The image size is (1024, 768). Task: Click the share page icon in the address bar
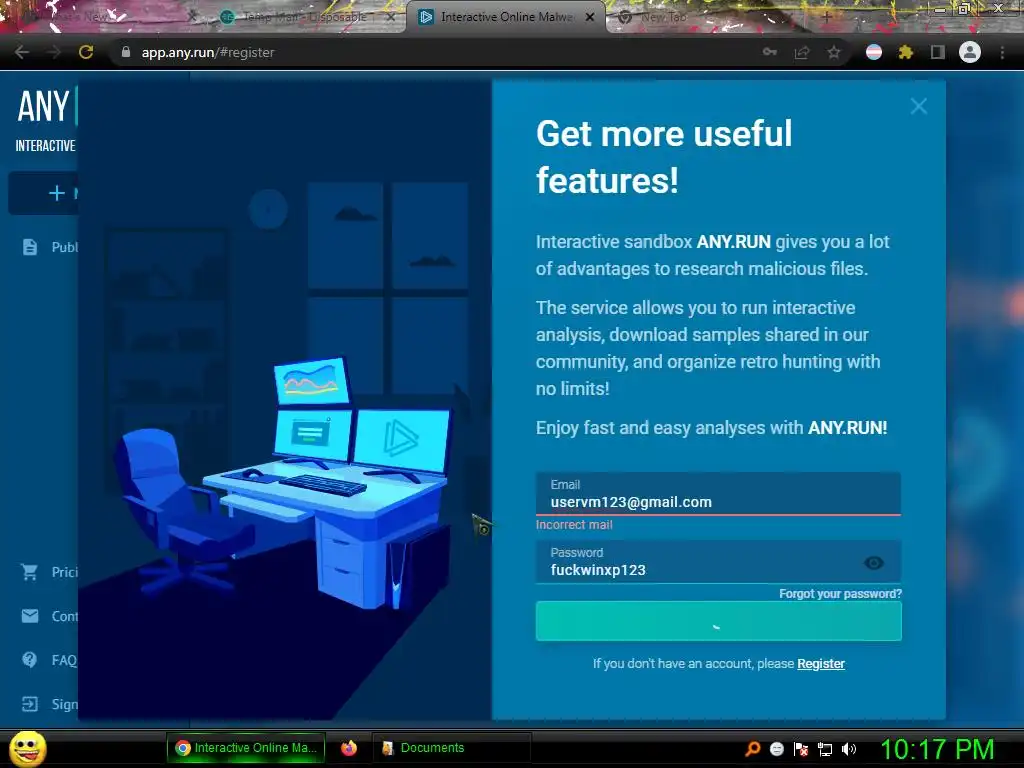802,52
